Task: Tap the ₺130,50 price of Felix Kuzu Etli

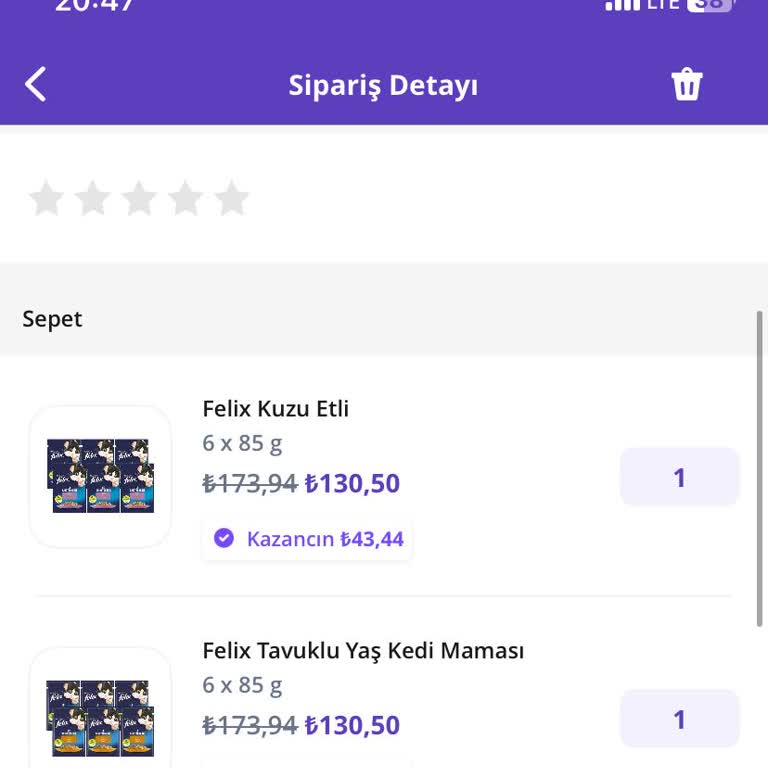Action: (x=352, y=484)
